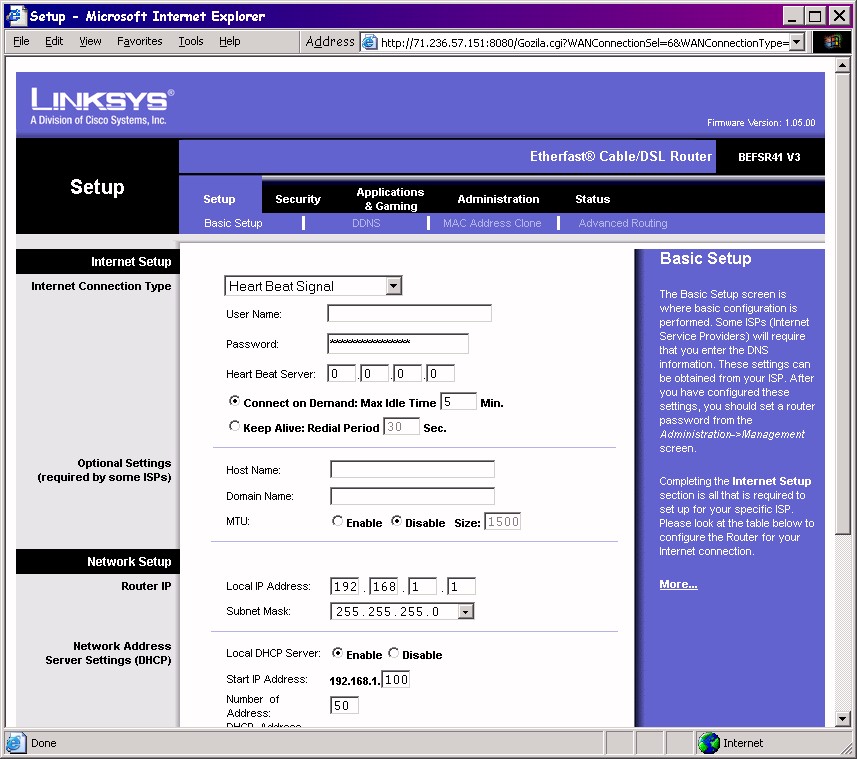Open the Administration tab
The width and height of the screenshot is (857, 759).
[498, 199]
